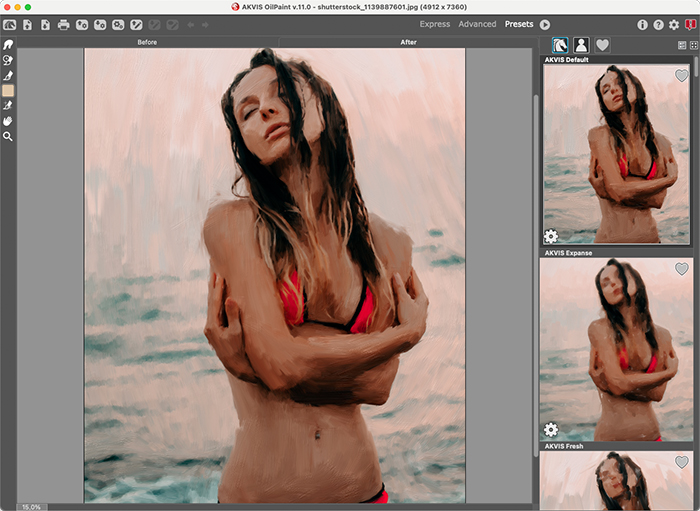
Task: Show user presets person icon
Action: coord(581,45)
